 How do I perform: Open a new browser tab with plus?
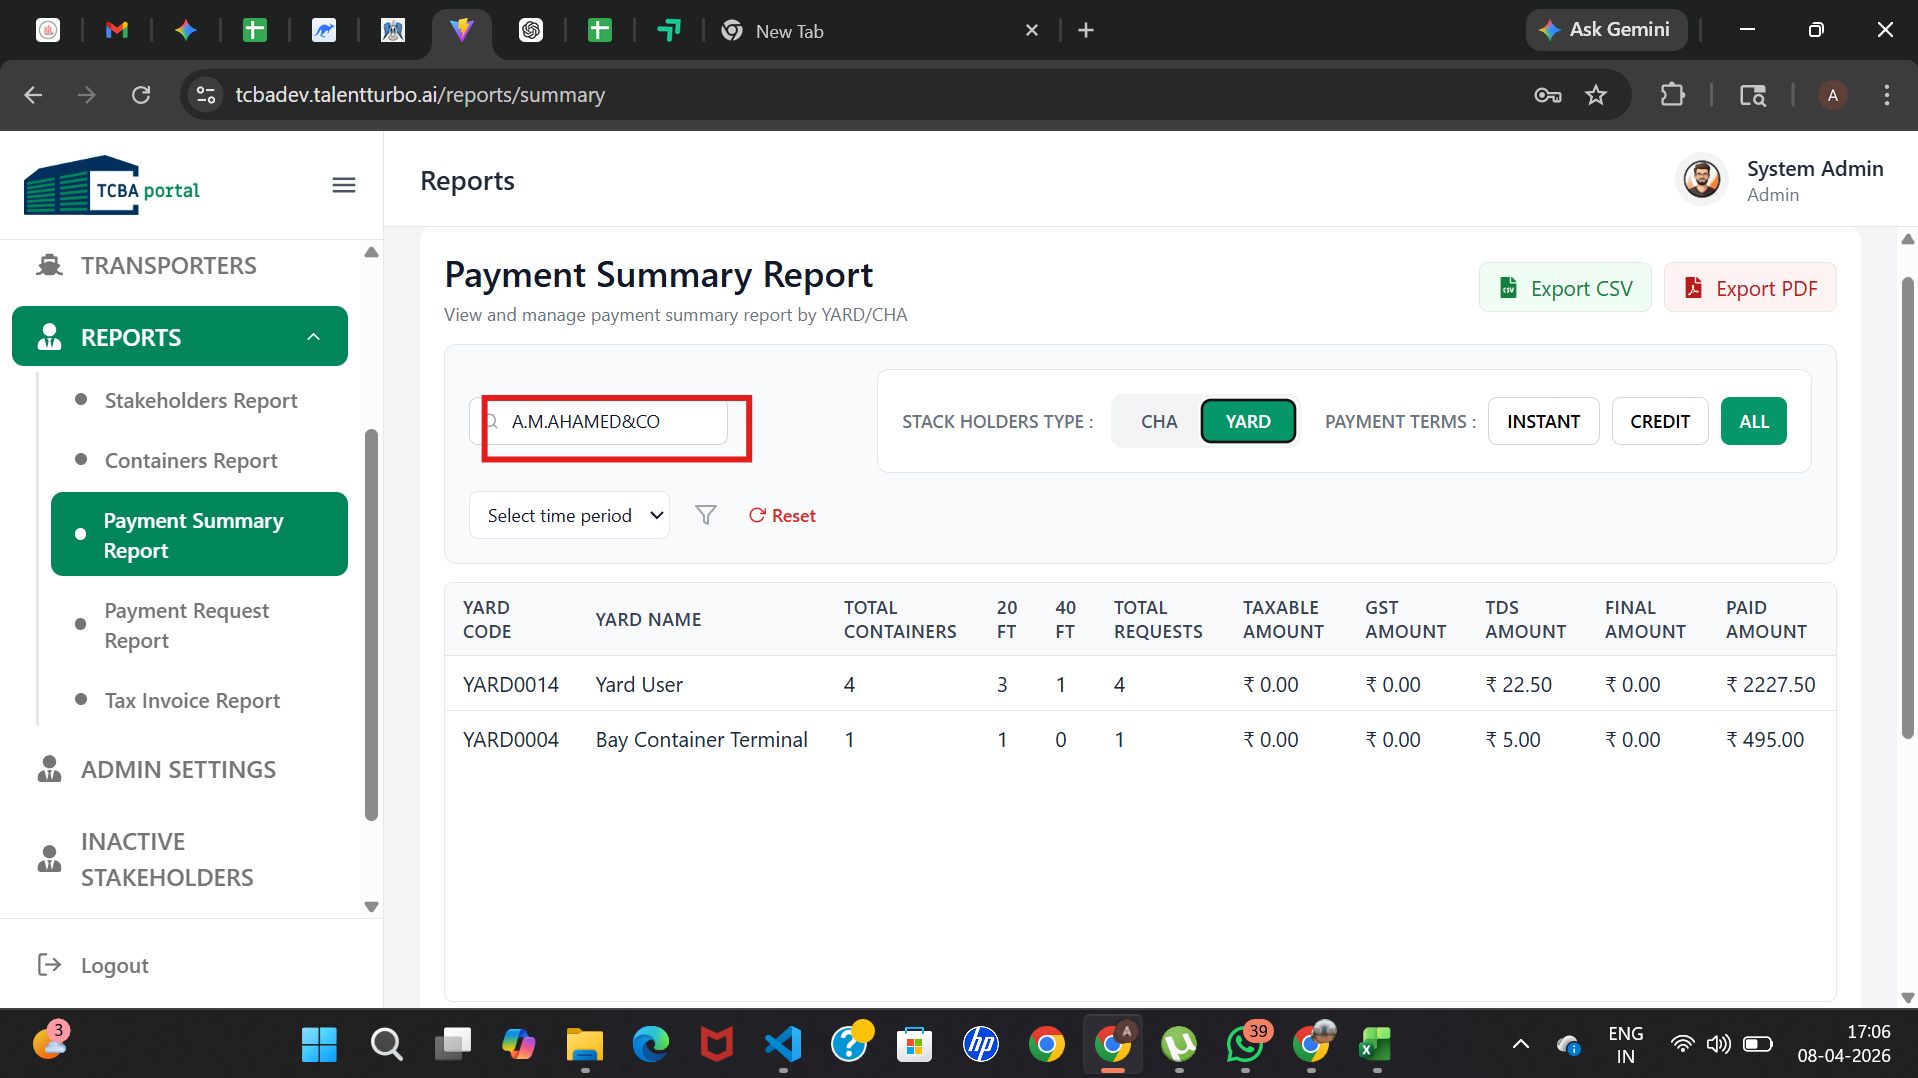pos(1086,31)
